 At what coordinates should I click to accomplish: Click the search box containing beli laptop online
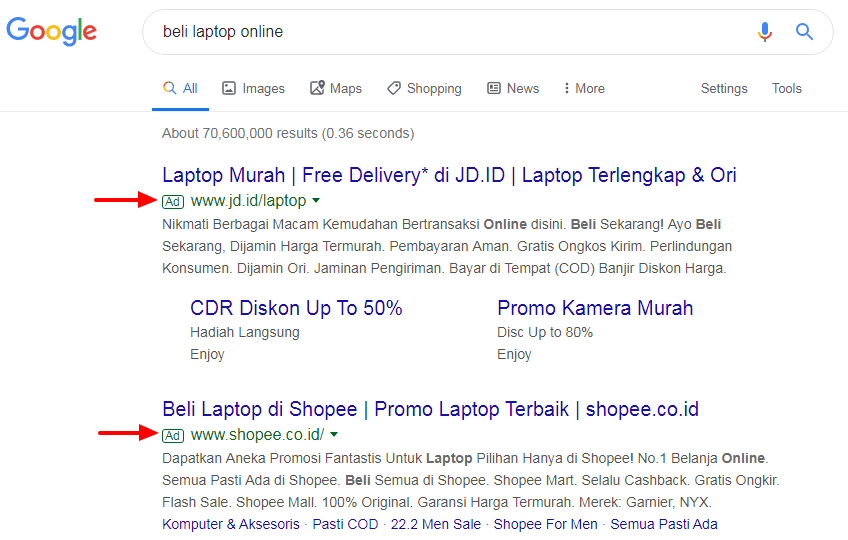[x=440, y=32]
